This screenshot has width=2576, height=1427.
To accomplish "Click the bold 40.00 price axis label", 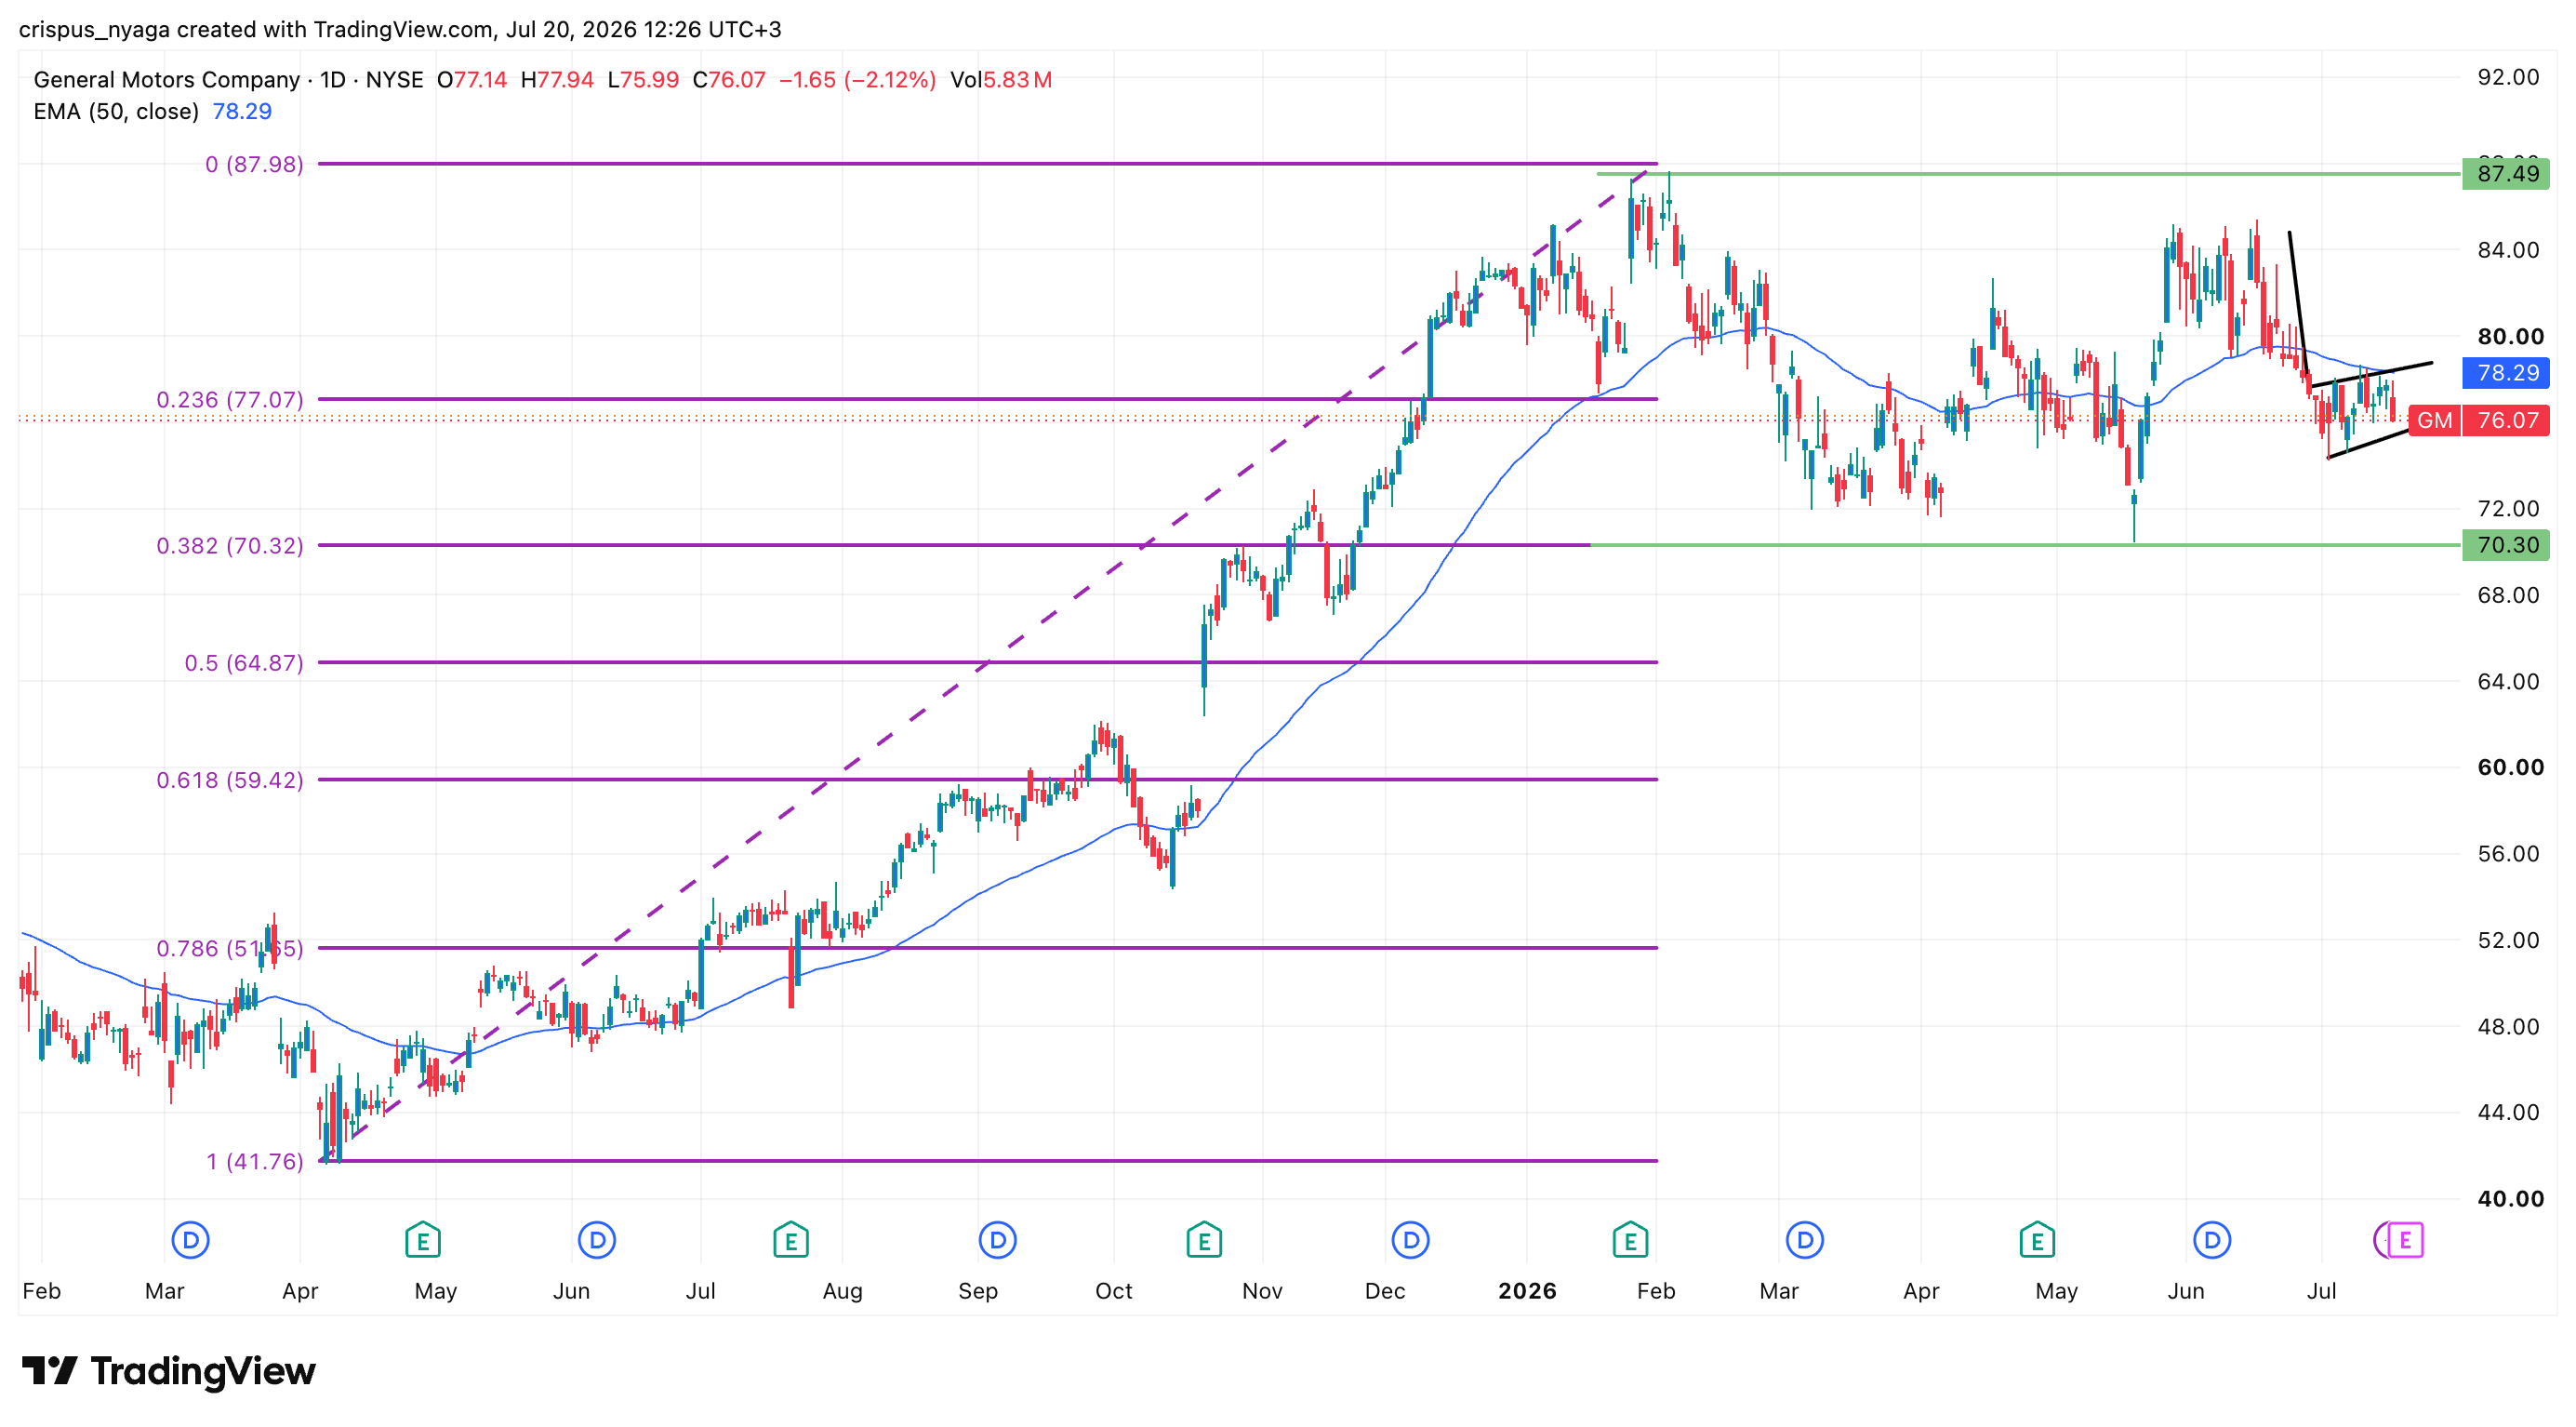I will pyautogui.click(x=2509, y=1198).
